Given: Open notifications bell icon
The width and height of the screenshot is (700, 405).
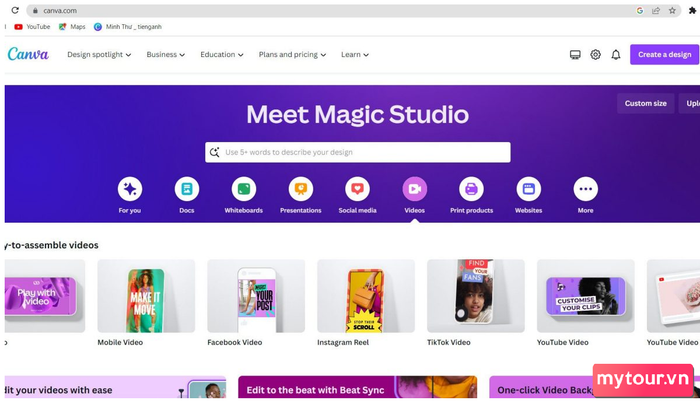Looking at the screenshot, I should tap(616, 54).
